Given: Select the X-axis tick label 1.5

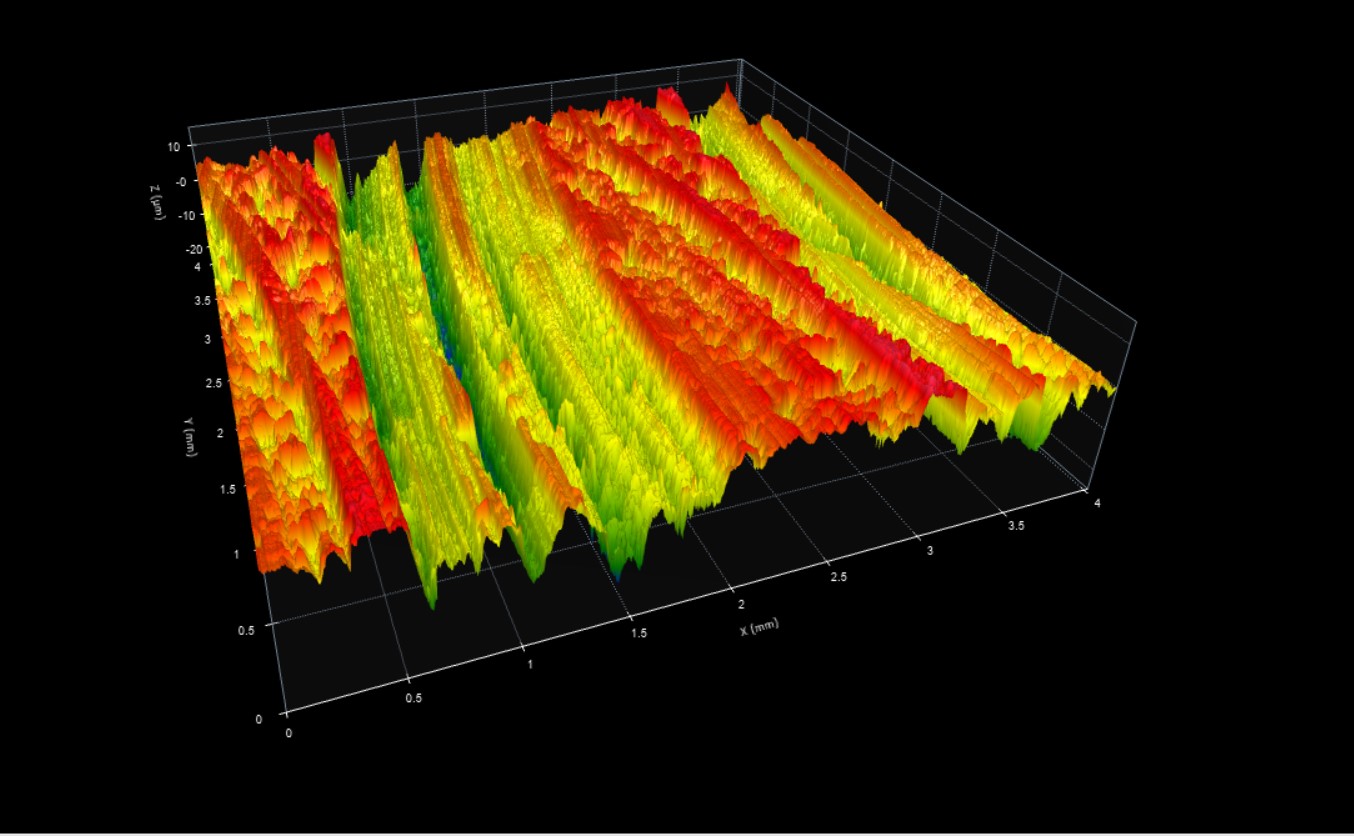Looking at the screenshot, I should point(640,634).
